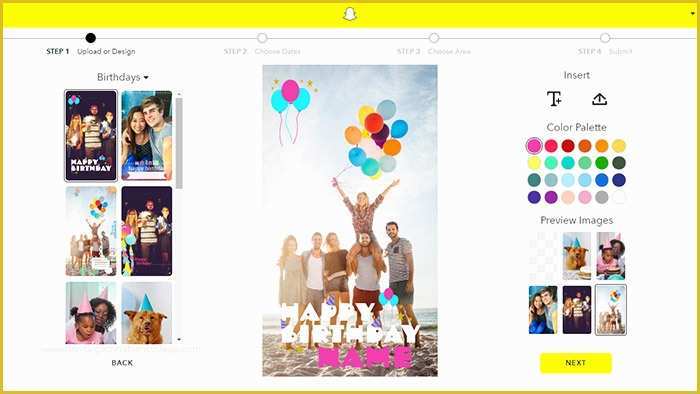Select the Add Text tool icon

coord(554,99)
